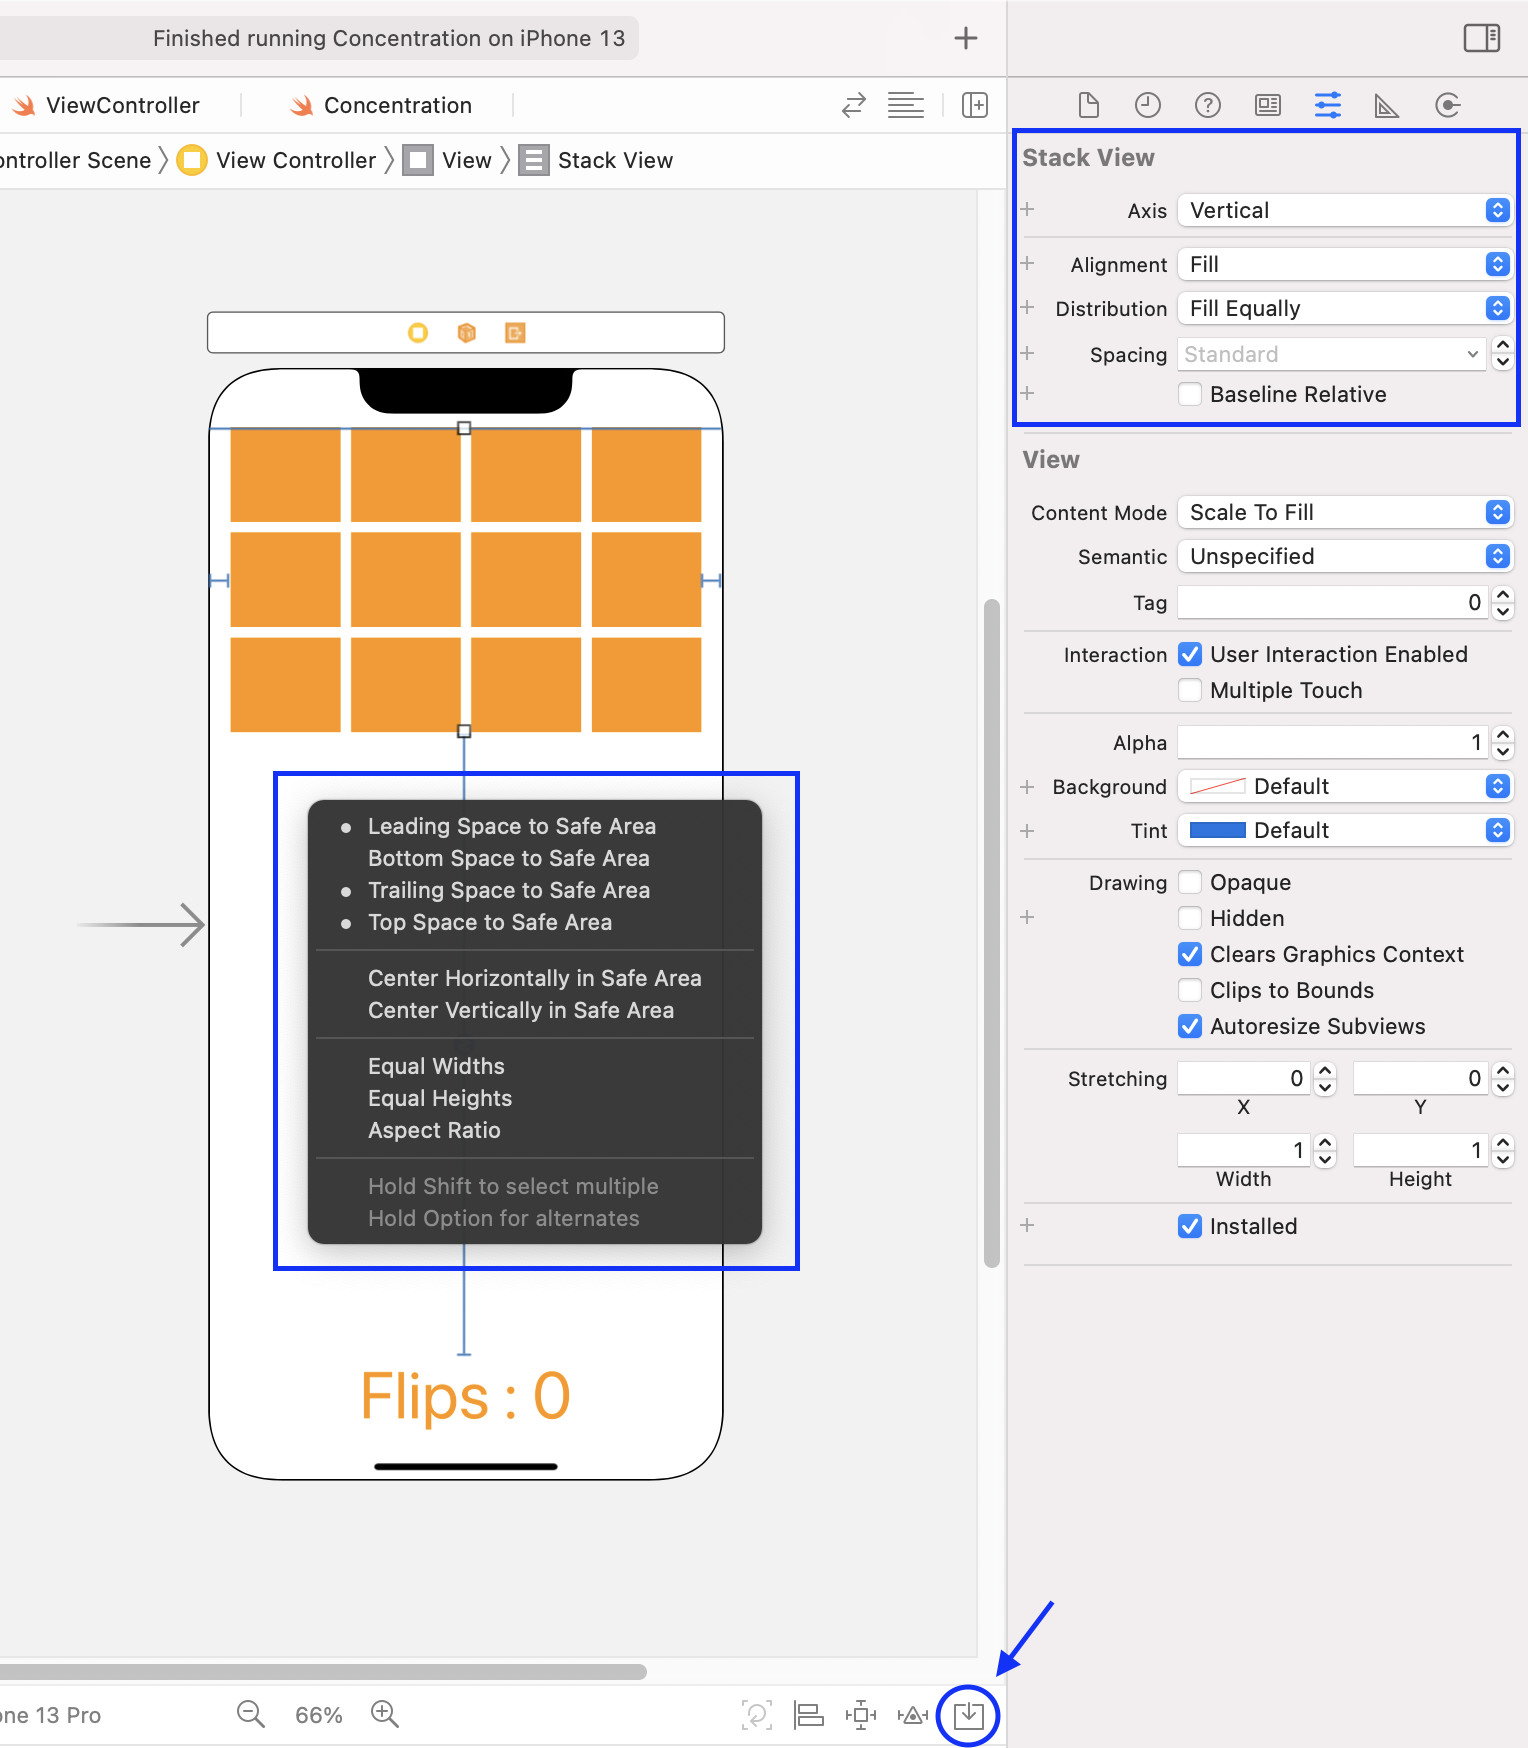Click Stack View in jump bar
The height and width of the screenshot is (1748, 1528).
[597, 160]
